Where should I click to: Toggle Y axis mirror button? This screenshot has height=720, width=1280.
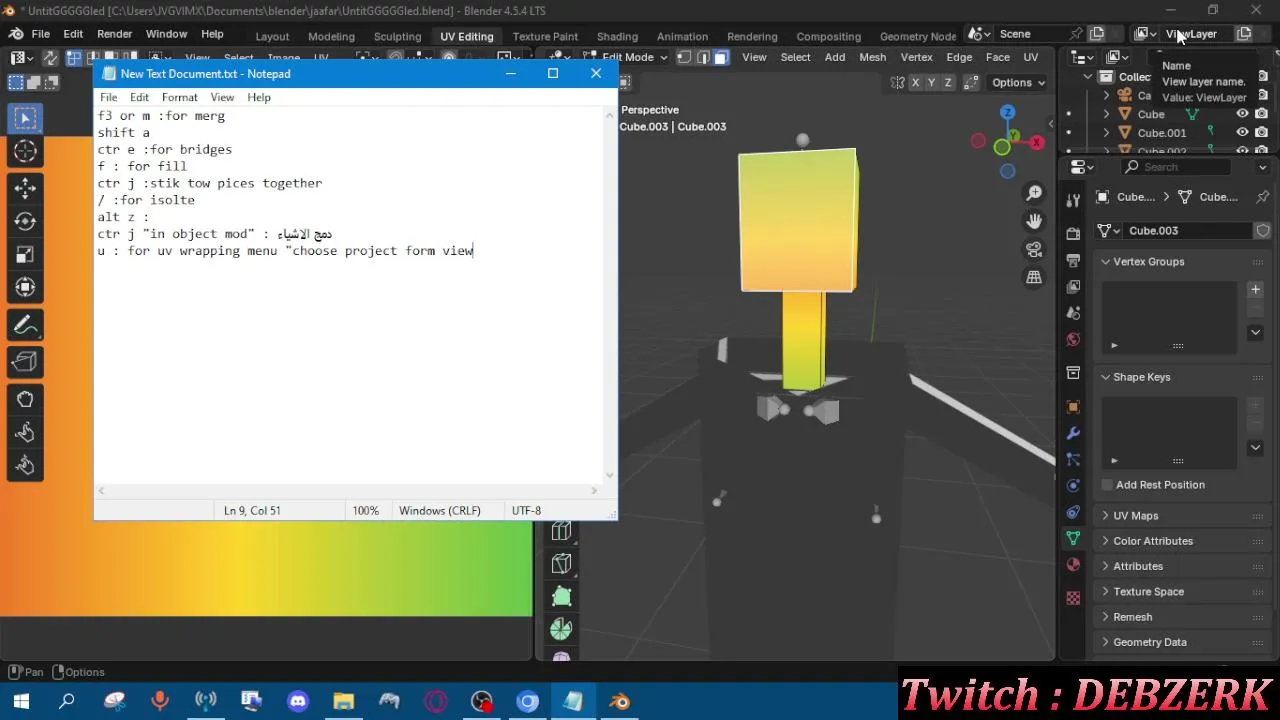click(931, 83)
